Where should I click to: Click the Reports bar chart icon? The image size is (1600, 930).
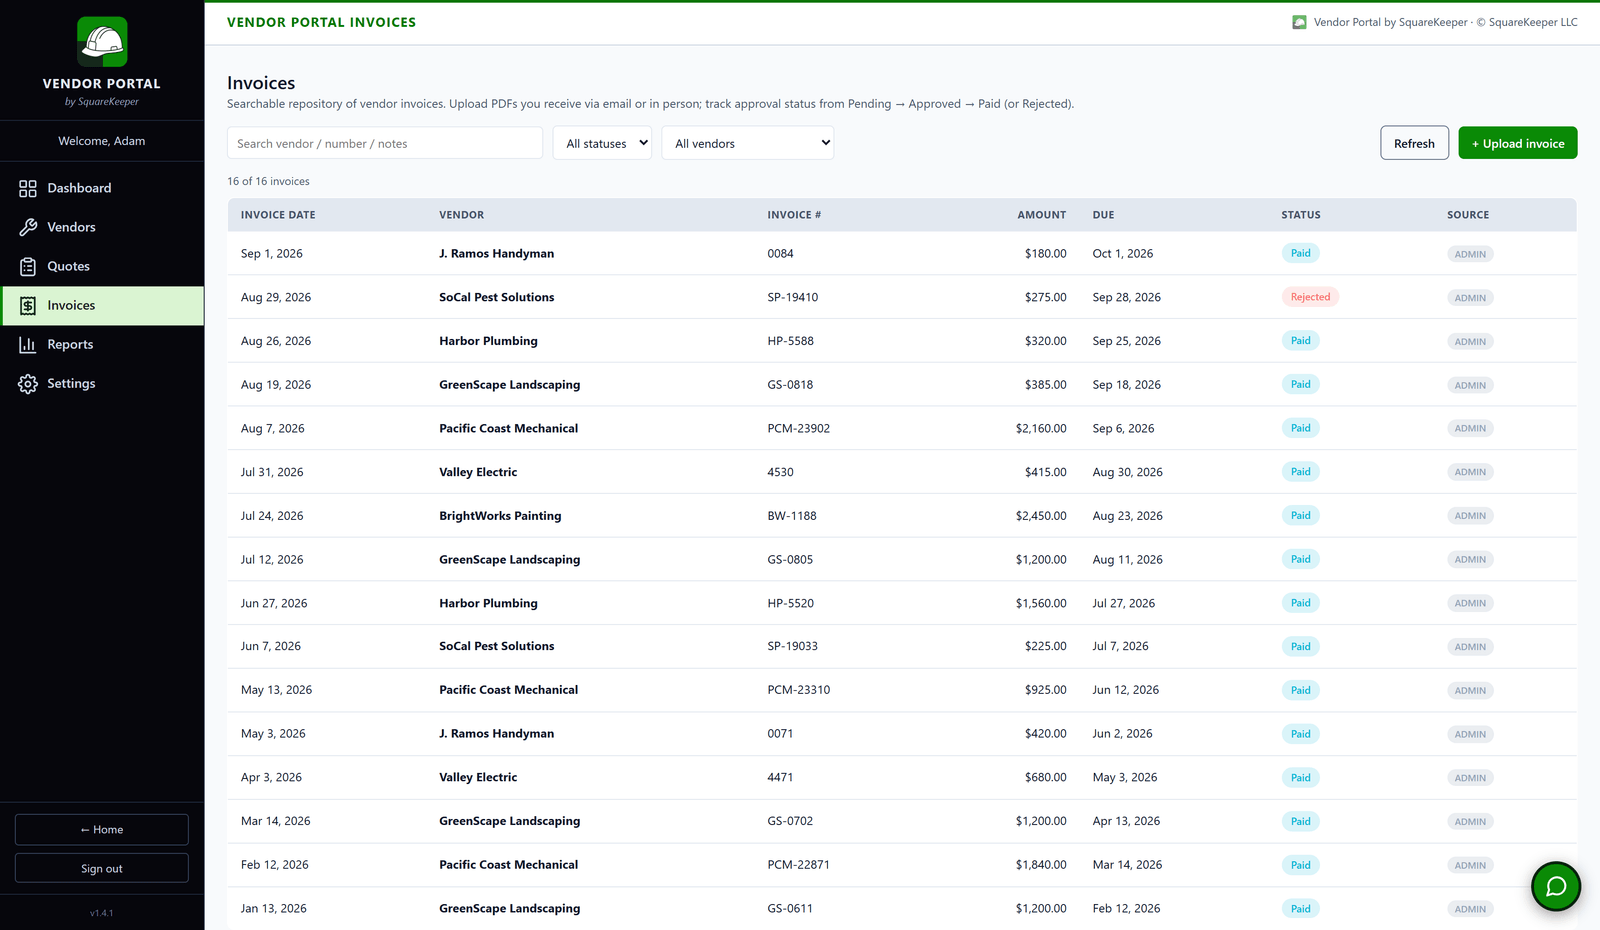point(28,344)
